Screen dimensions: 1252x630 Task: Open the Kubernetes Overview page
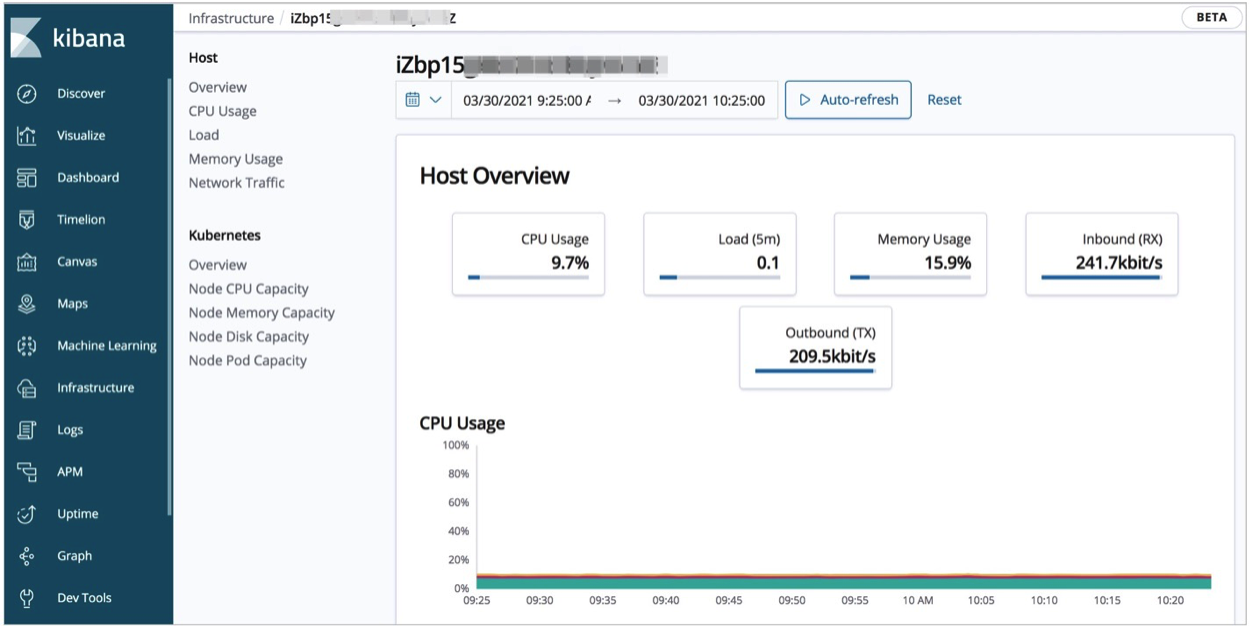tap(217, 264)
